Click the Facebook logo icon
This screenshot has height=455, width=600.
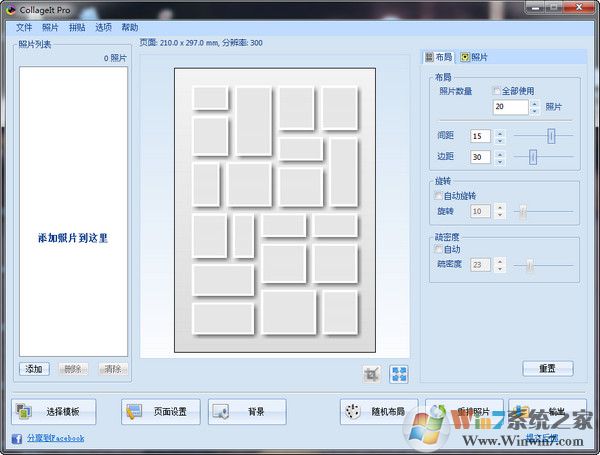coord(16,439)
